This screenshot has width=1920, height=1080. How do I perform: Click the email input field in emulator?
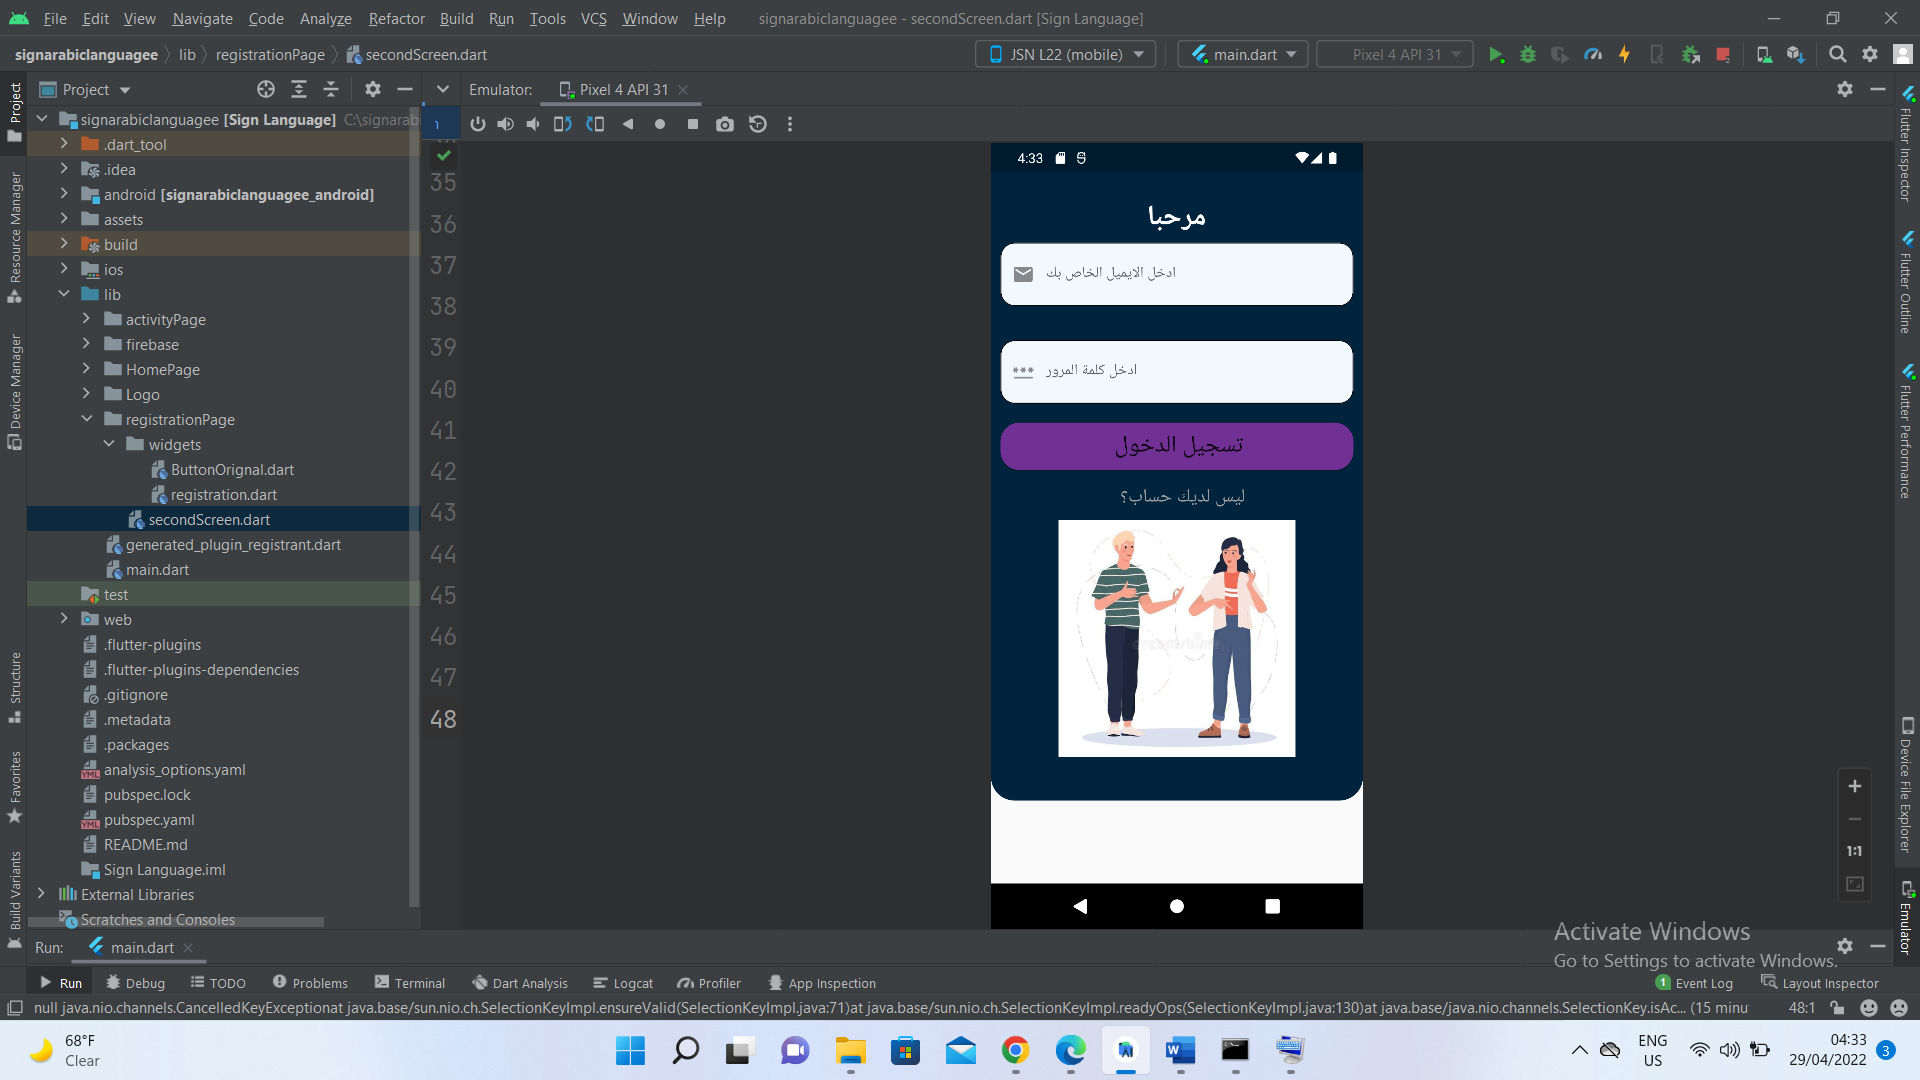[1176, 274]
